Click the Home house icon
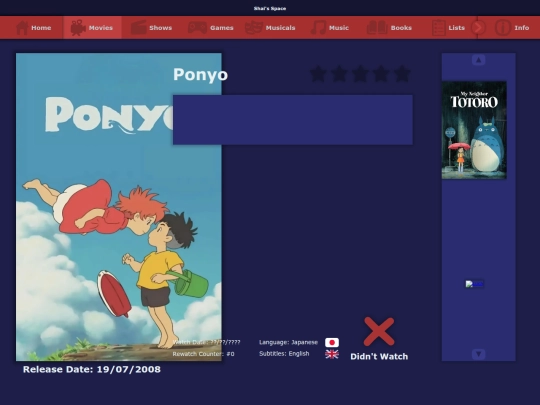The image size is (540, 405). tap(22, 28)
